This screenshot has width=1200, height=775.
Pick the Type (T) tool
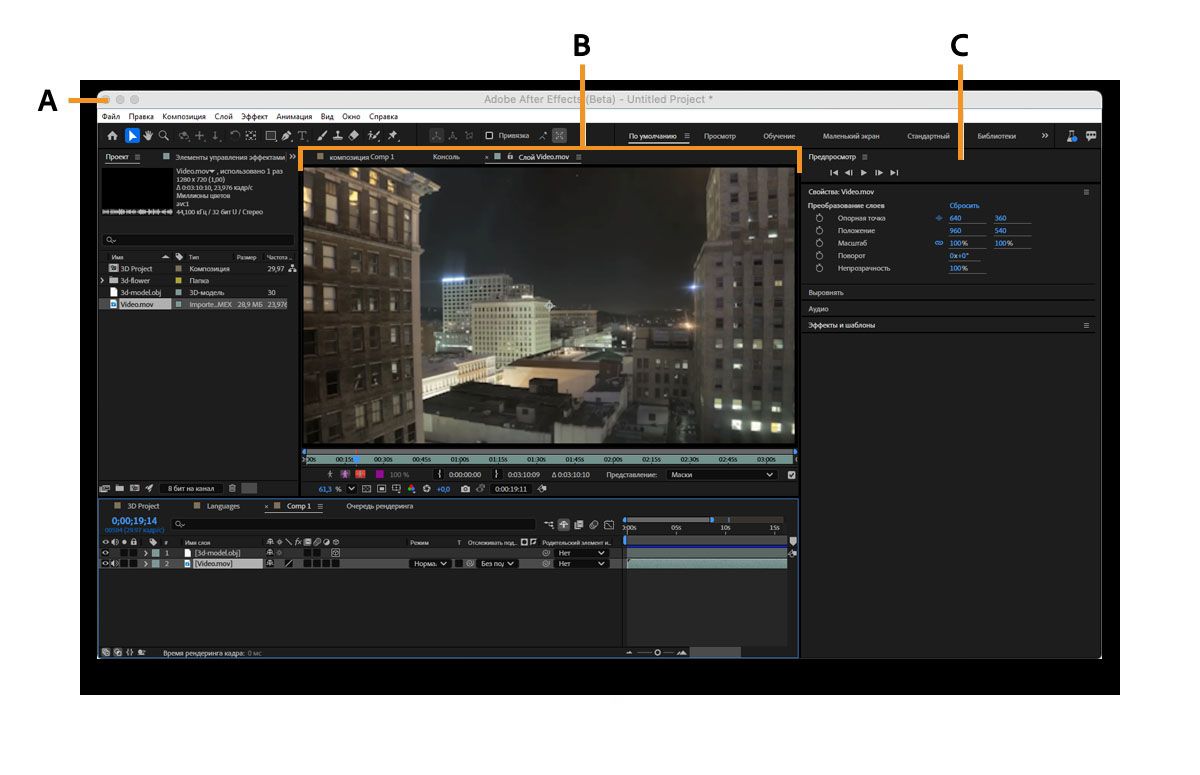pos(302,136)
